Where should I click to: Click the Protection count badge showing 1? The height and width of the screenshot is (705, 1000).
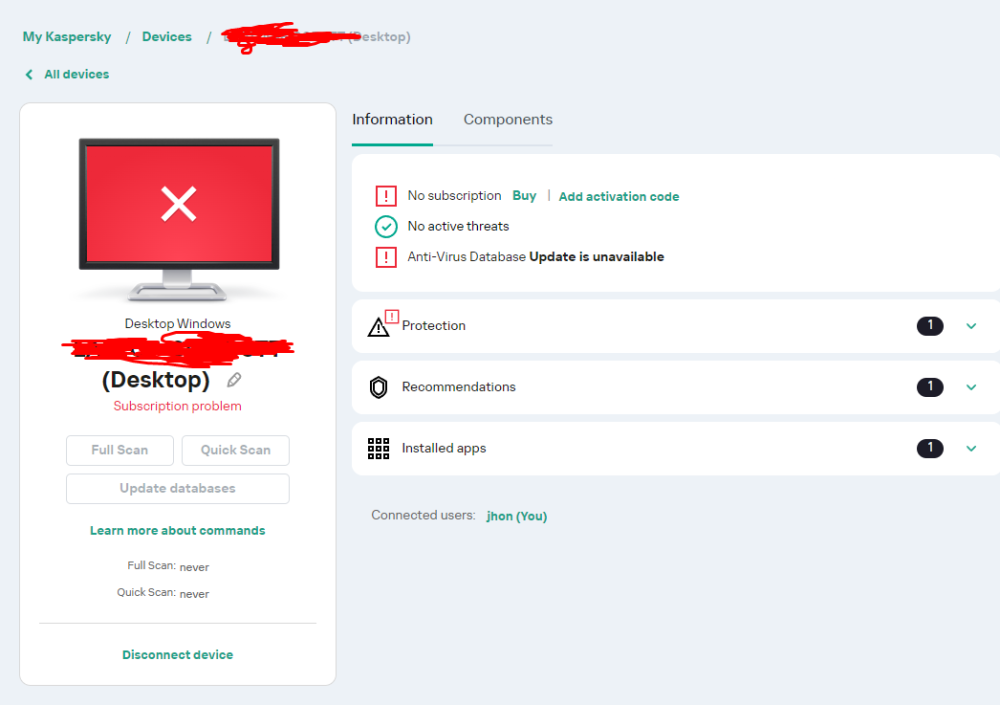tap(930, 325)
